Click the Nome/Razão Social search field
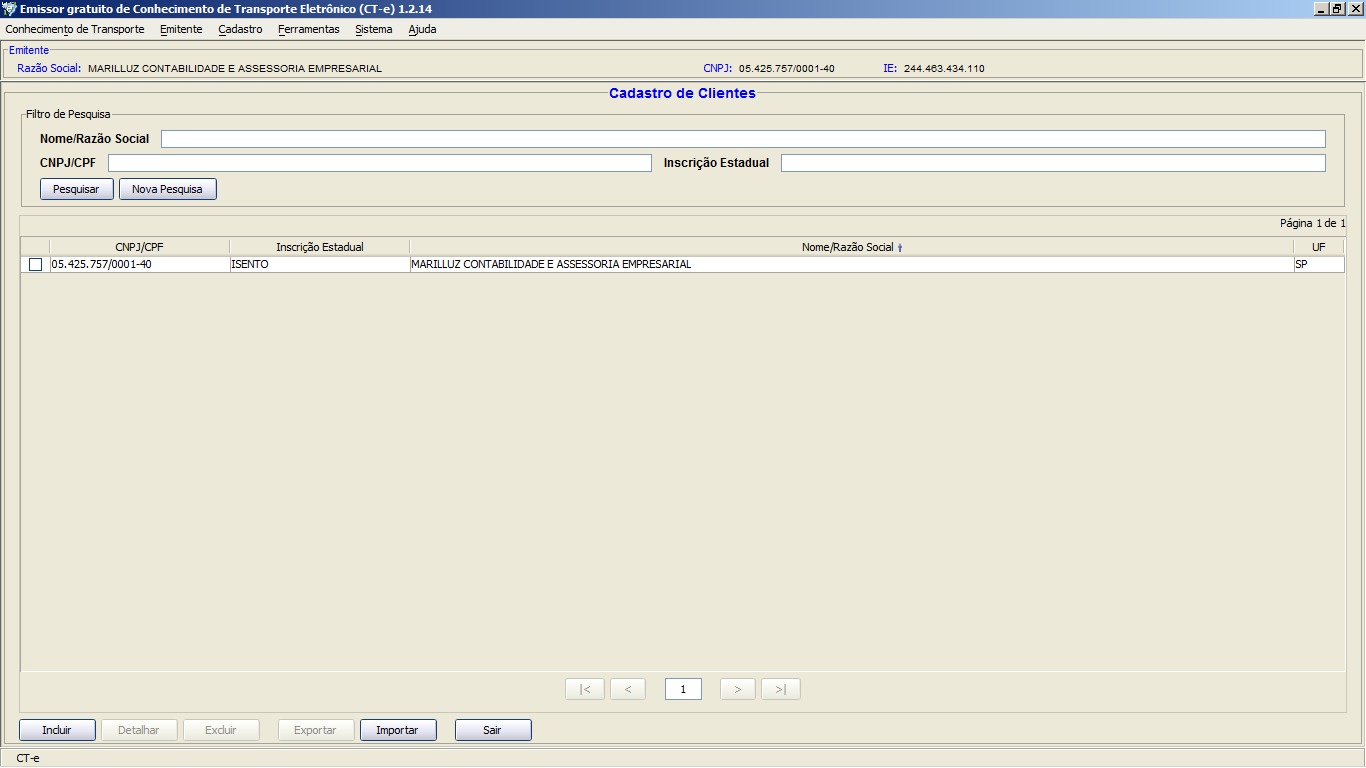This screenshot has height=768, width=1366. coord(743,139)
